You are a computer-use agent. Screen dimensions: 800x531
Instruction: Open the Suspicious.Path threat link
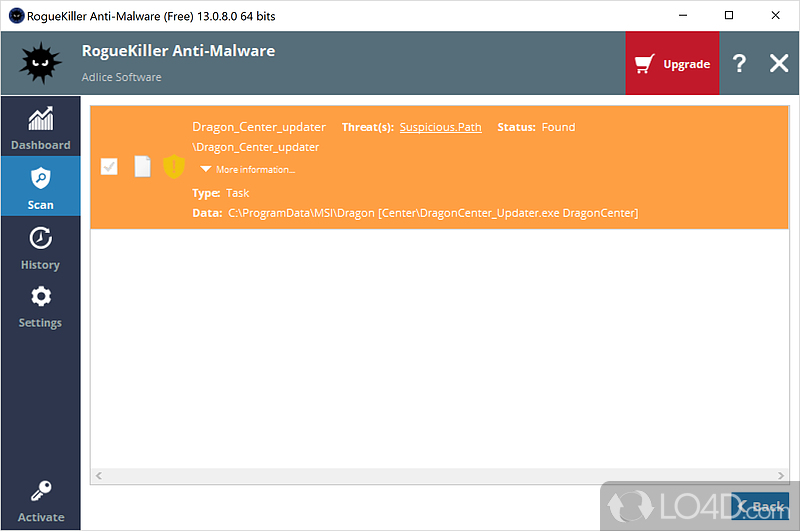click(x=440, y=127)
